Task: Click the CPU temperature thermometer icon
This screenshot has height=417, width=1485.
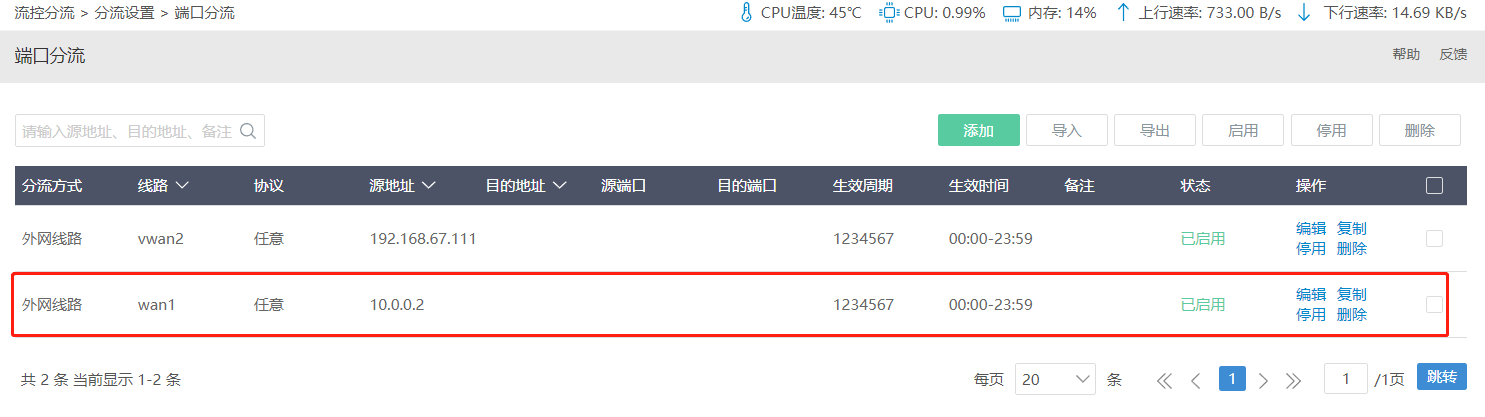Action: point(745,13)
